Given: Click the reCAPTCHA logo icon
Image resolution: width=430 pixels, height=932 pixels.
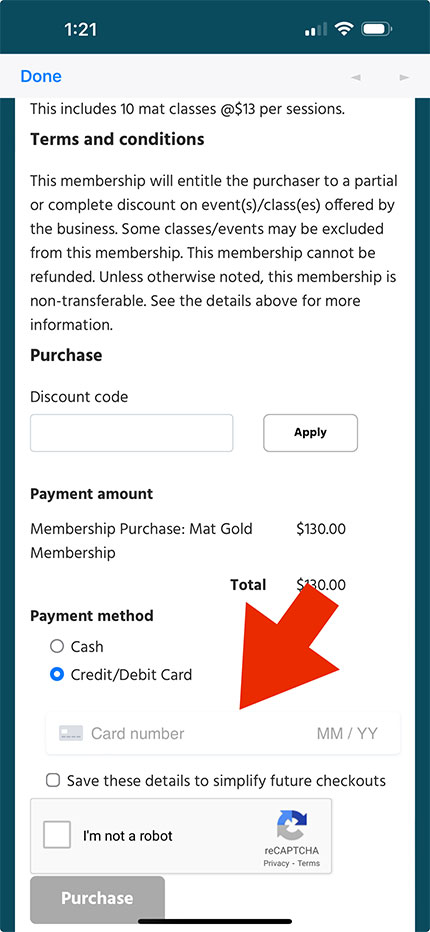Looking at the screenshot, I should (x=292, y=826).
